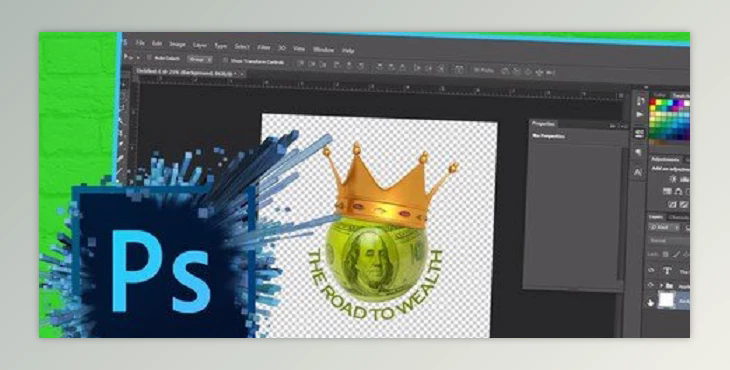
Task: Select the 3D Slide mode icon
Action: 539,72
